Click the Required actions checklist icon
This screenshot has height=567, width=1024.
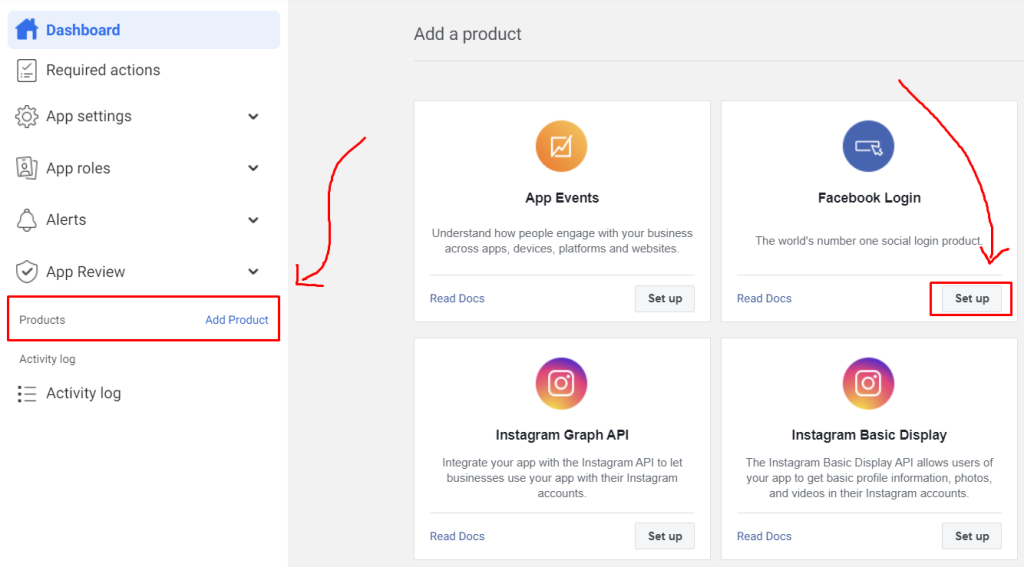[x=27, y=70]
